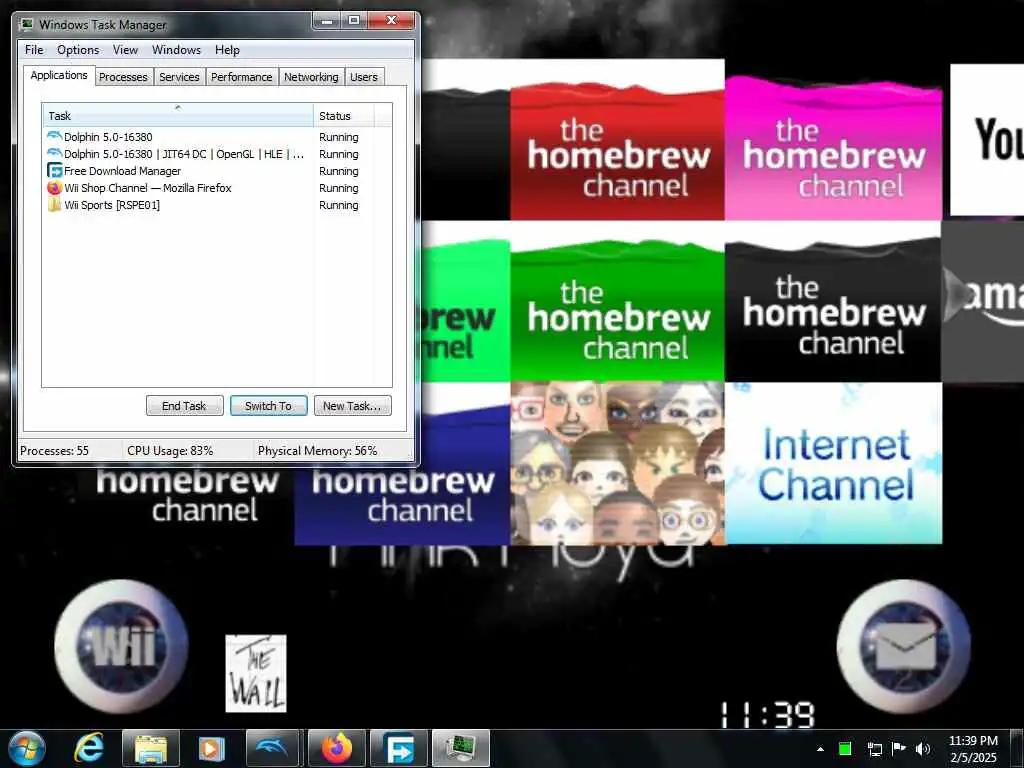Screen dimensions: 1024x768
Task: Show hidden system tray icons arrow
Action: click(820, 749)
